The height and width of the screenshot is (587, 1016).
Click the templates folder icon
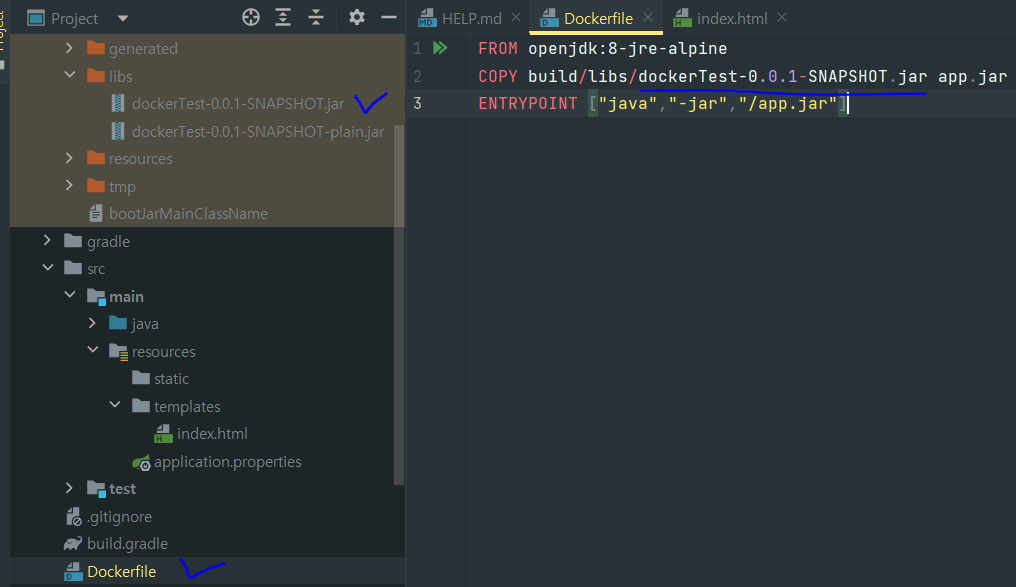[141, 406]
